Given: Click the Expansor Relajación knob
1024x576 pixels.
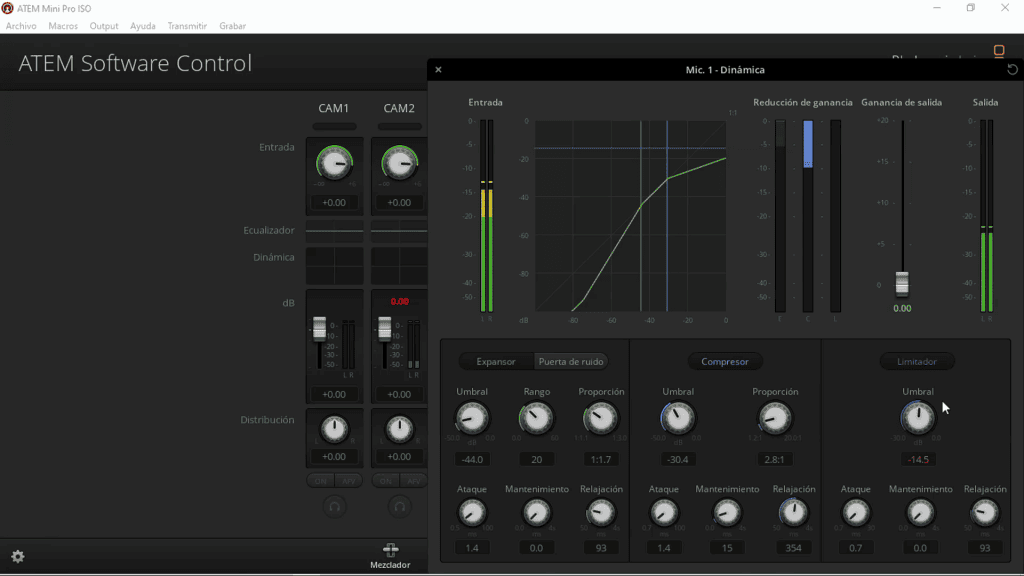Looking at the screenshot, I should pos(600,513).
